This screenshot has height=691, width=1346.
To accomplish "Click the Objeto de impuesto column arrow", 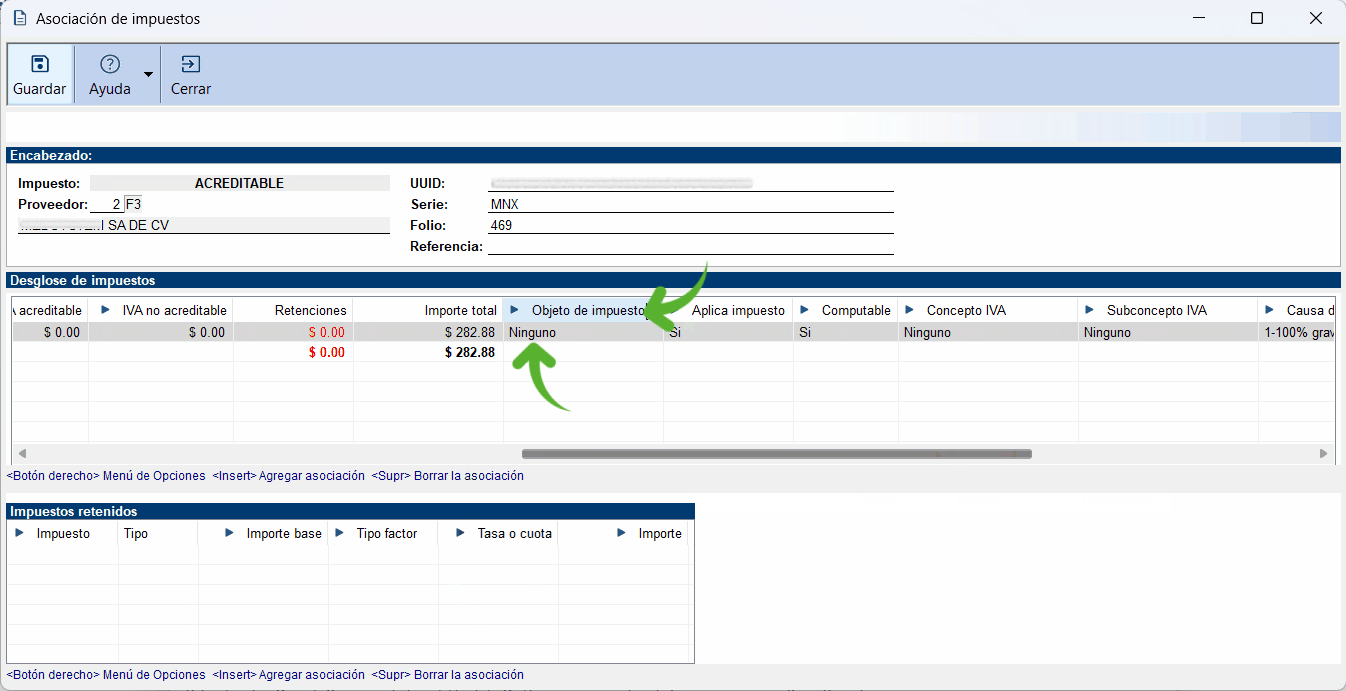I will (515, 310).
